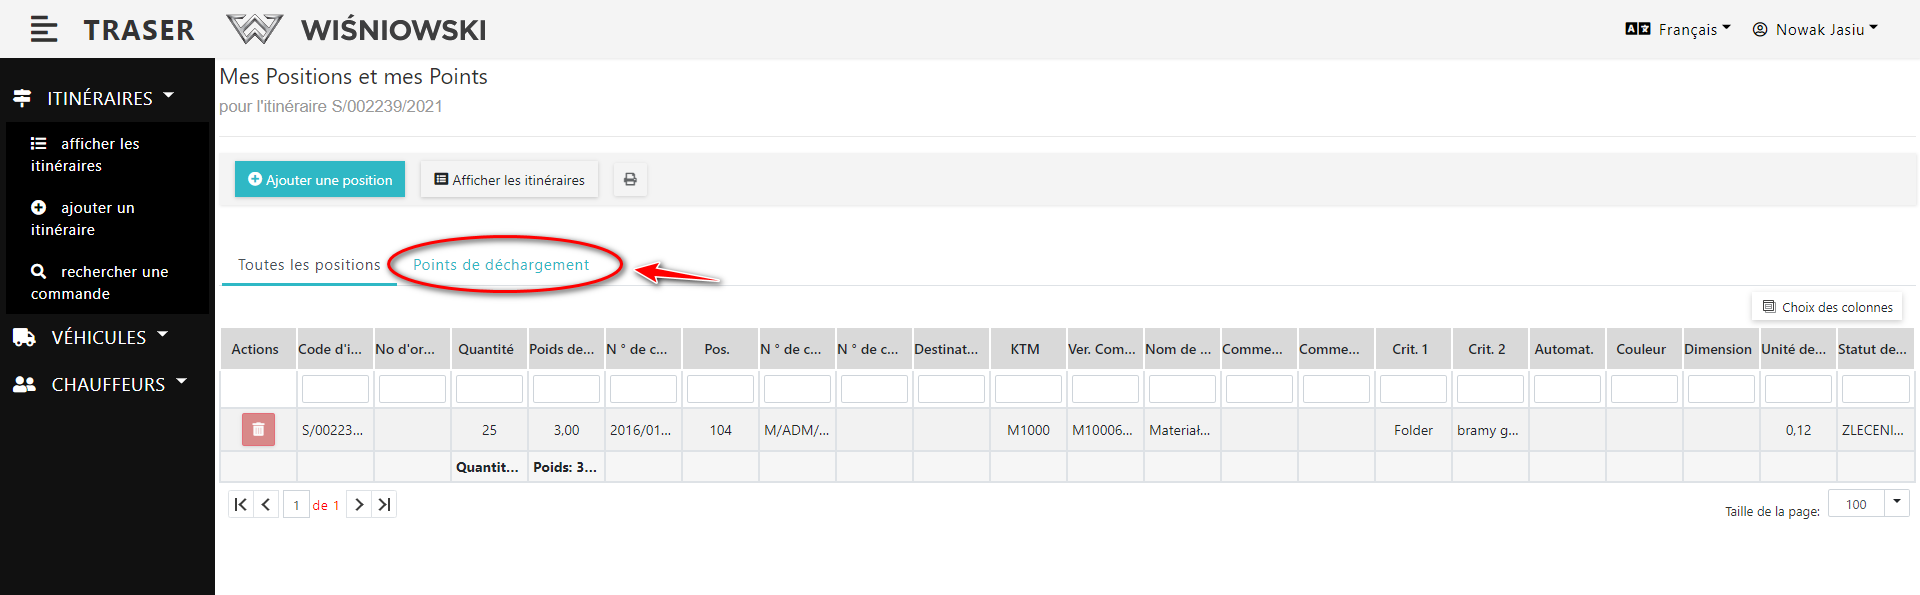Open the Français language dropdown

tap(1678, 30)
